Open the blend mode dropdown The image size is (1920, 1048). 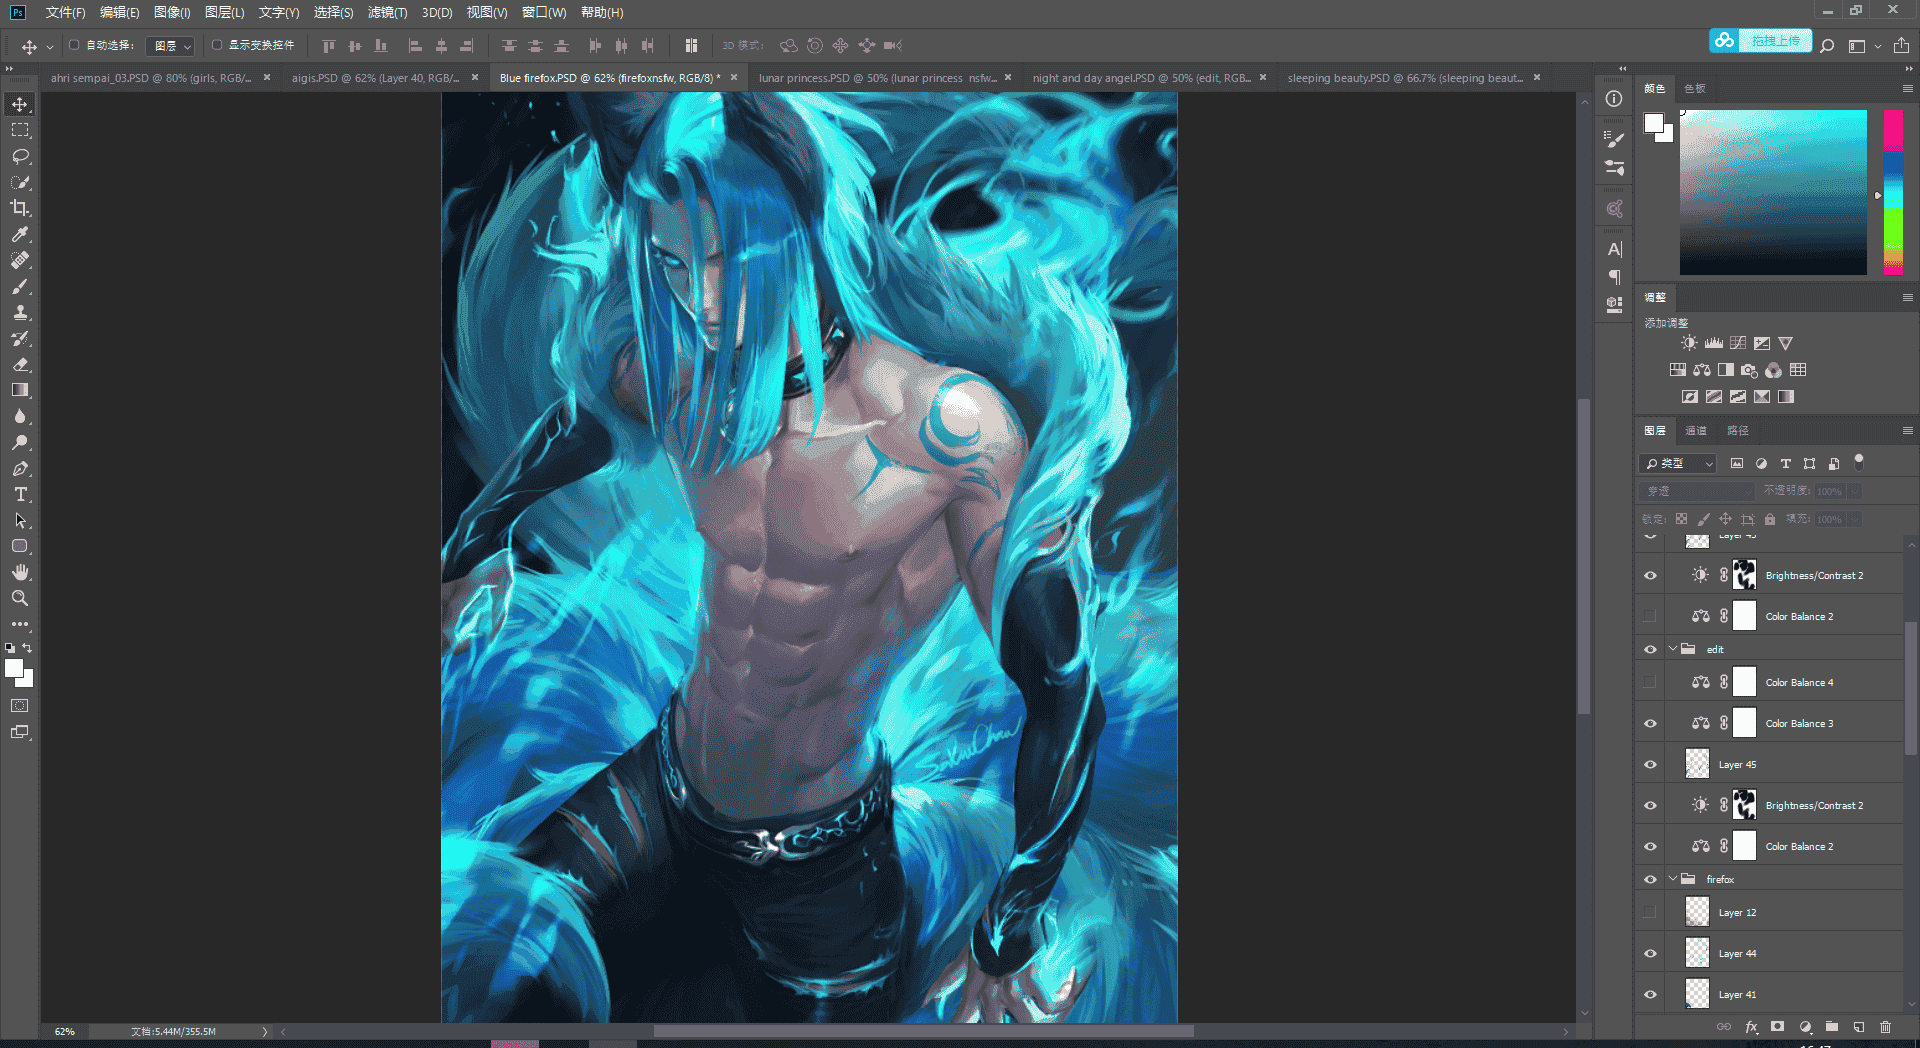pyautogui.click(x=1697, y=491)
